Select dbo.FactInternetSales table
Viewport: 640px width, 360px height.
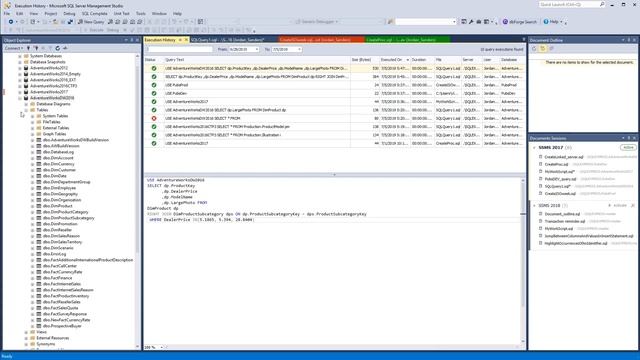click(x=62, y=284)
